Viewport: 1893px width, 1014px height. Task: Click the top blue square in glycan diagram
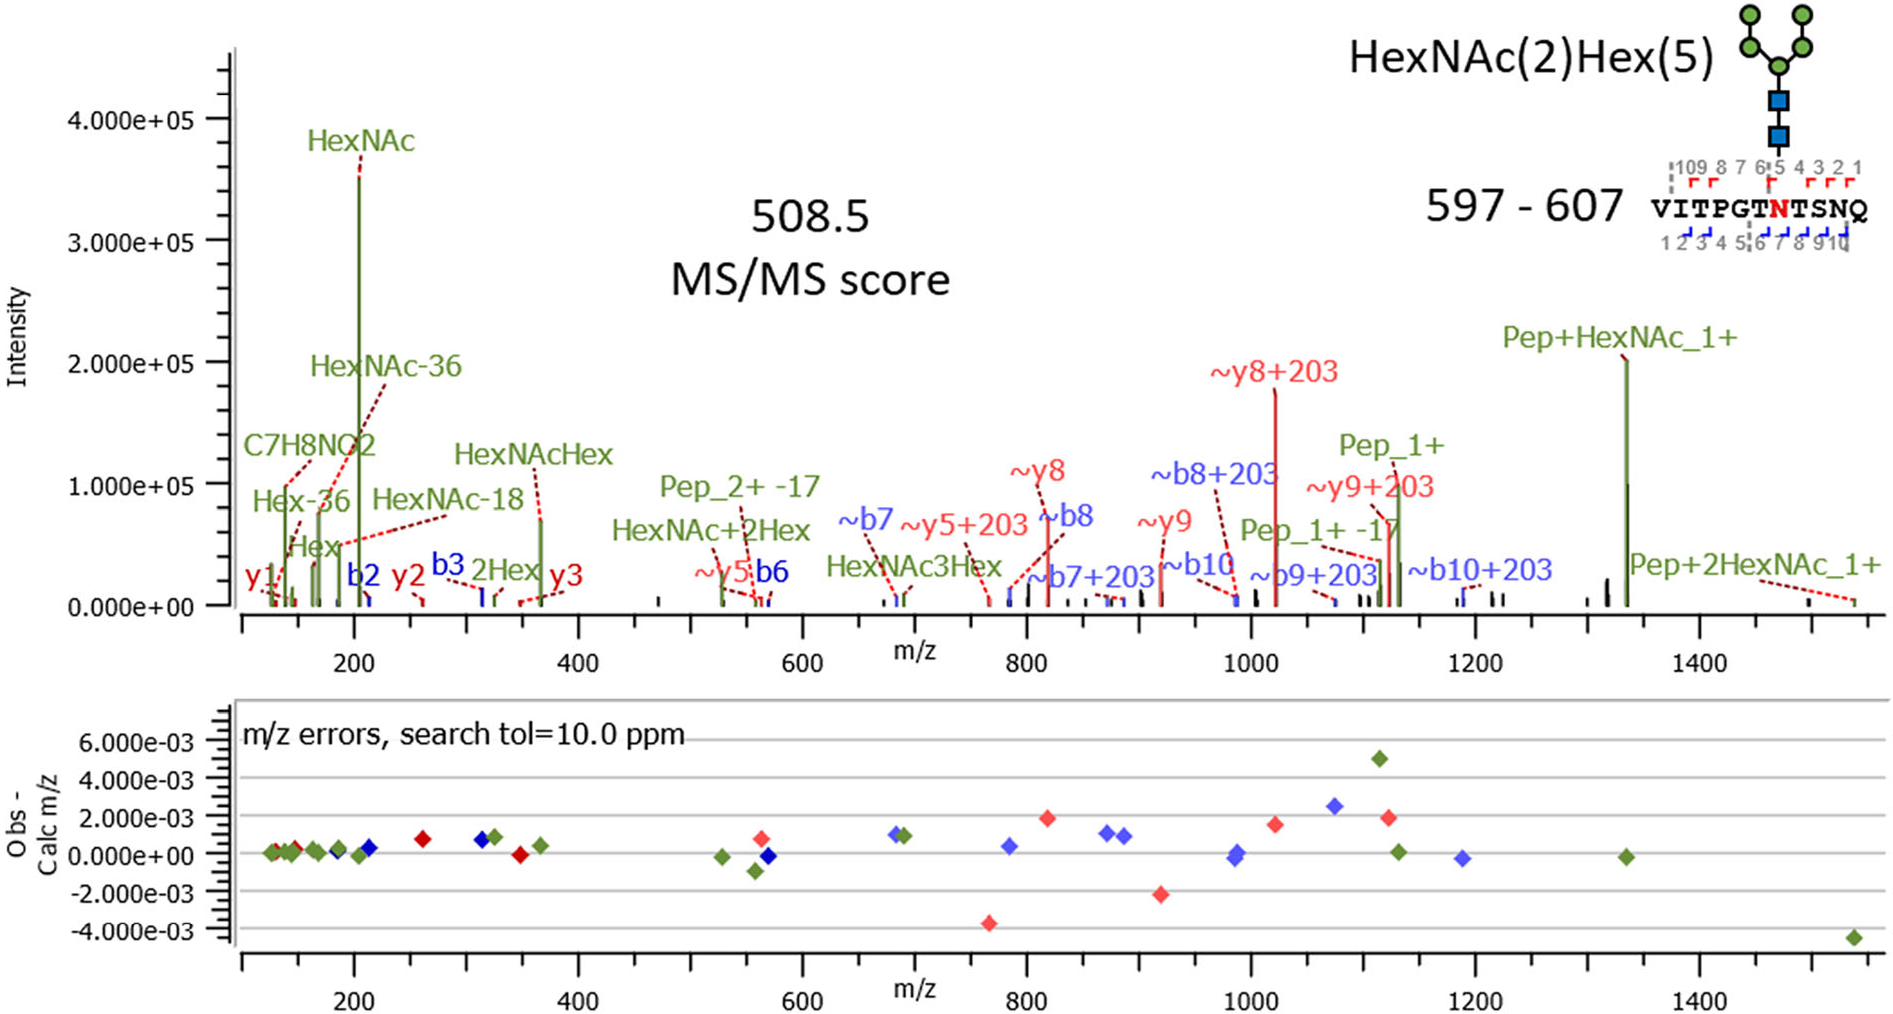tap(1778, 101)
